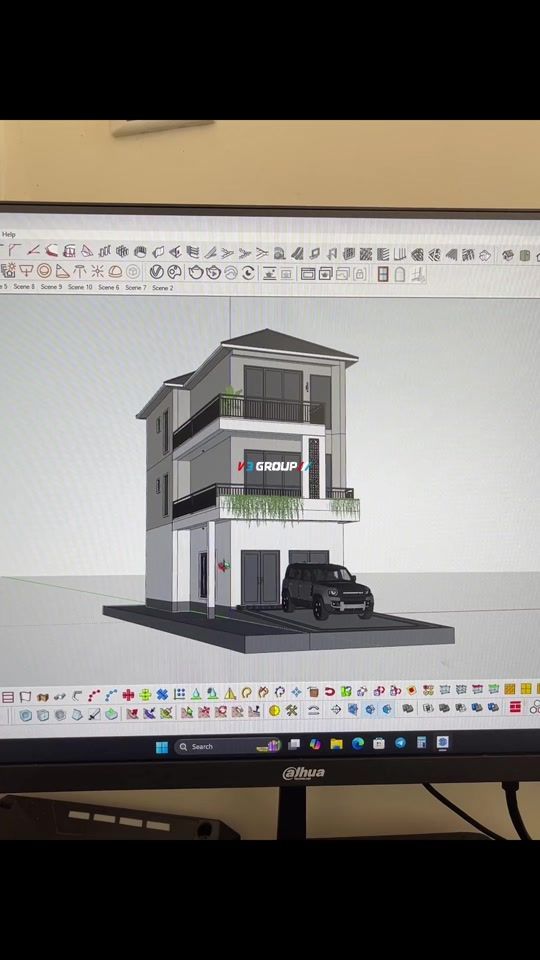Click the Windows taskbar Search box
This screenshot has height=960, width=540.
pos(228,746)
